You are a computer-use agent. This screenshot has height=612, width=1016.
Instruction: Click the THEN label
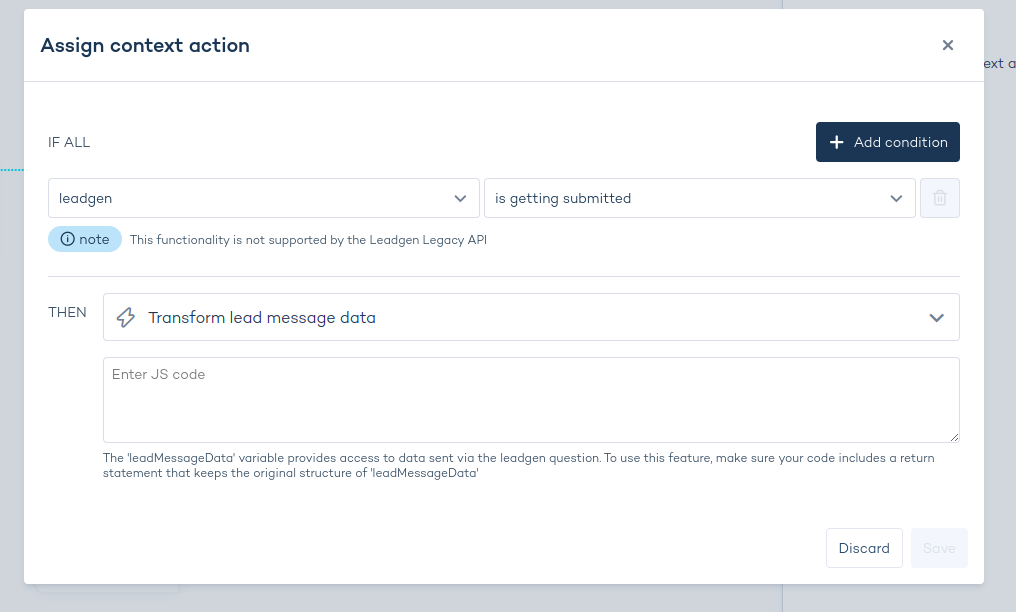[x=67, y=312]
